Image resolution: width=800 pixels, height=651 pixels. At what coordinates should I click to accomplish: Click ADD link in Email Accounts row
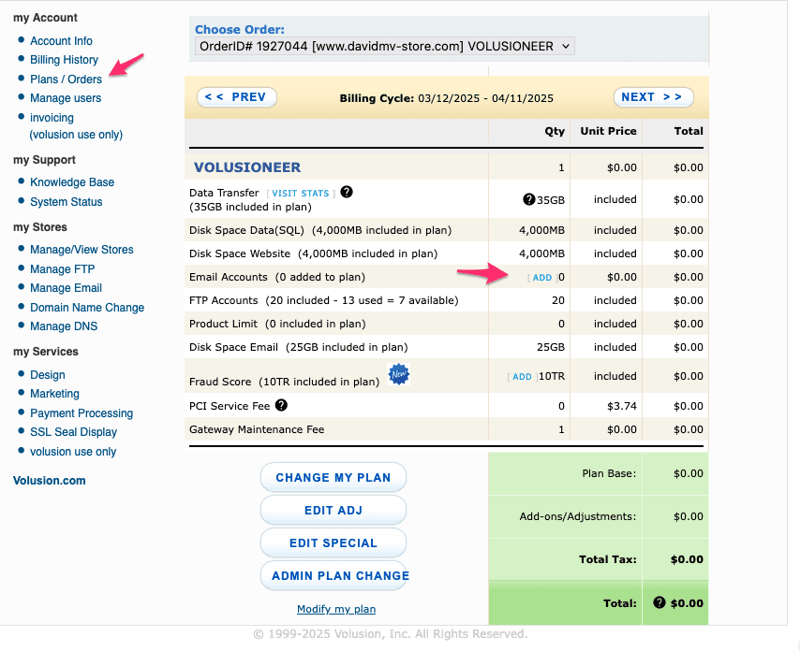(x=541, y=277)
